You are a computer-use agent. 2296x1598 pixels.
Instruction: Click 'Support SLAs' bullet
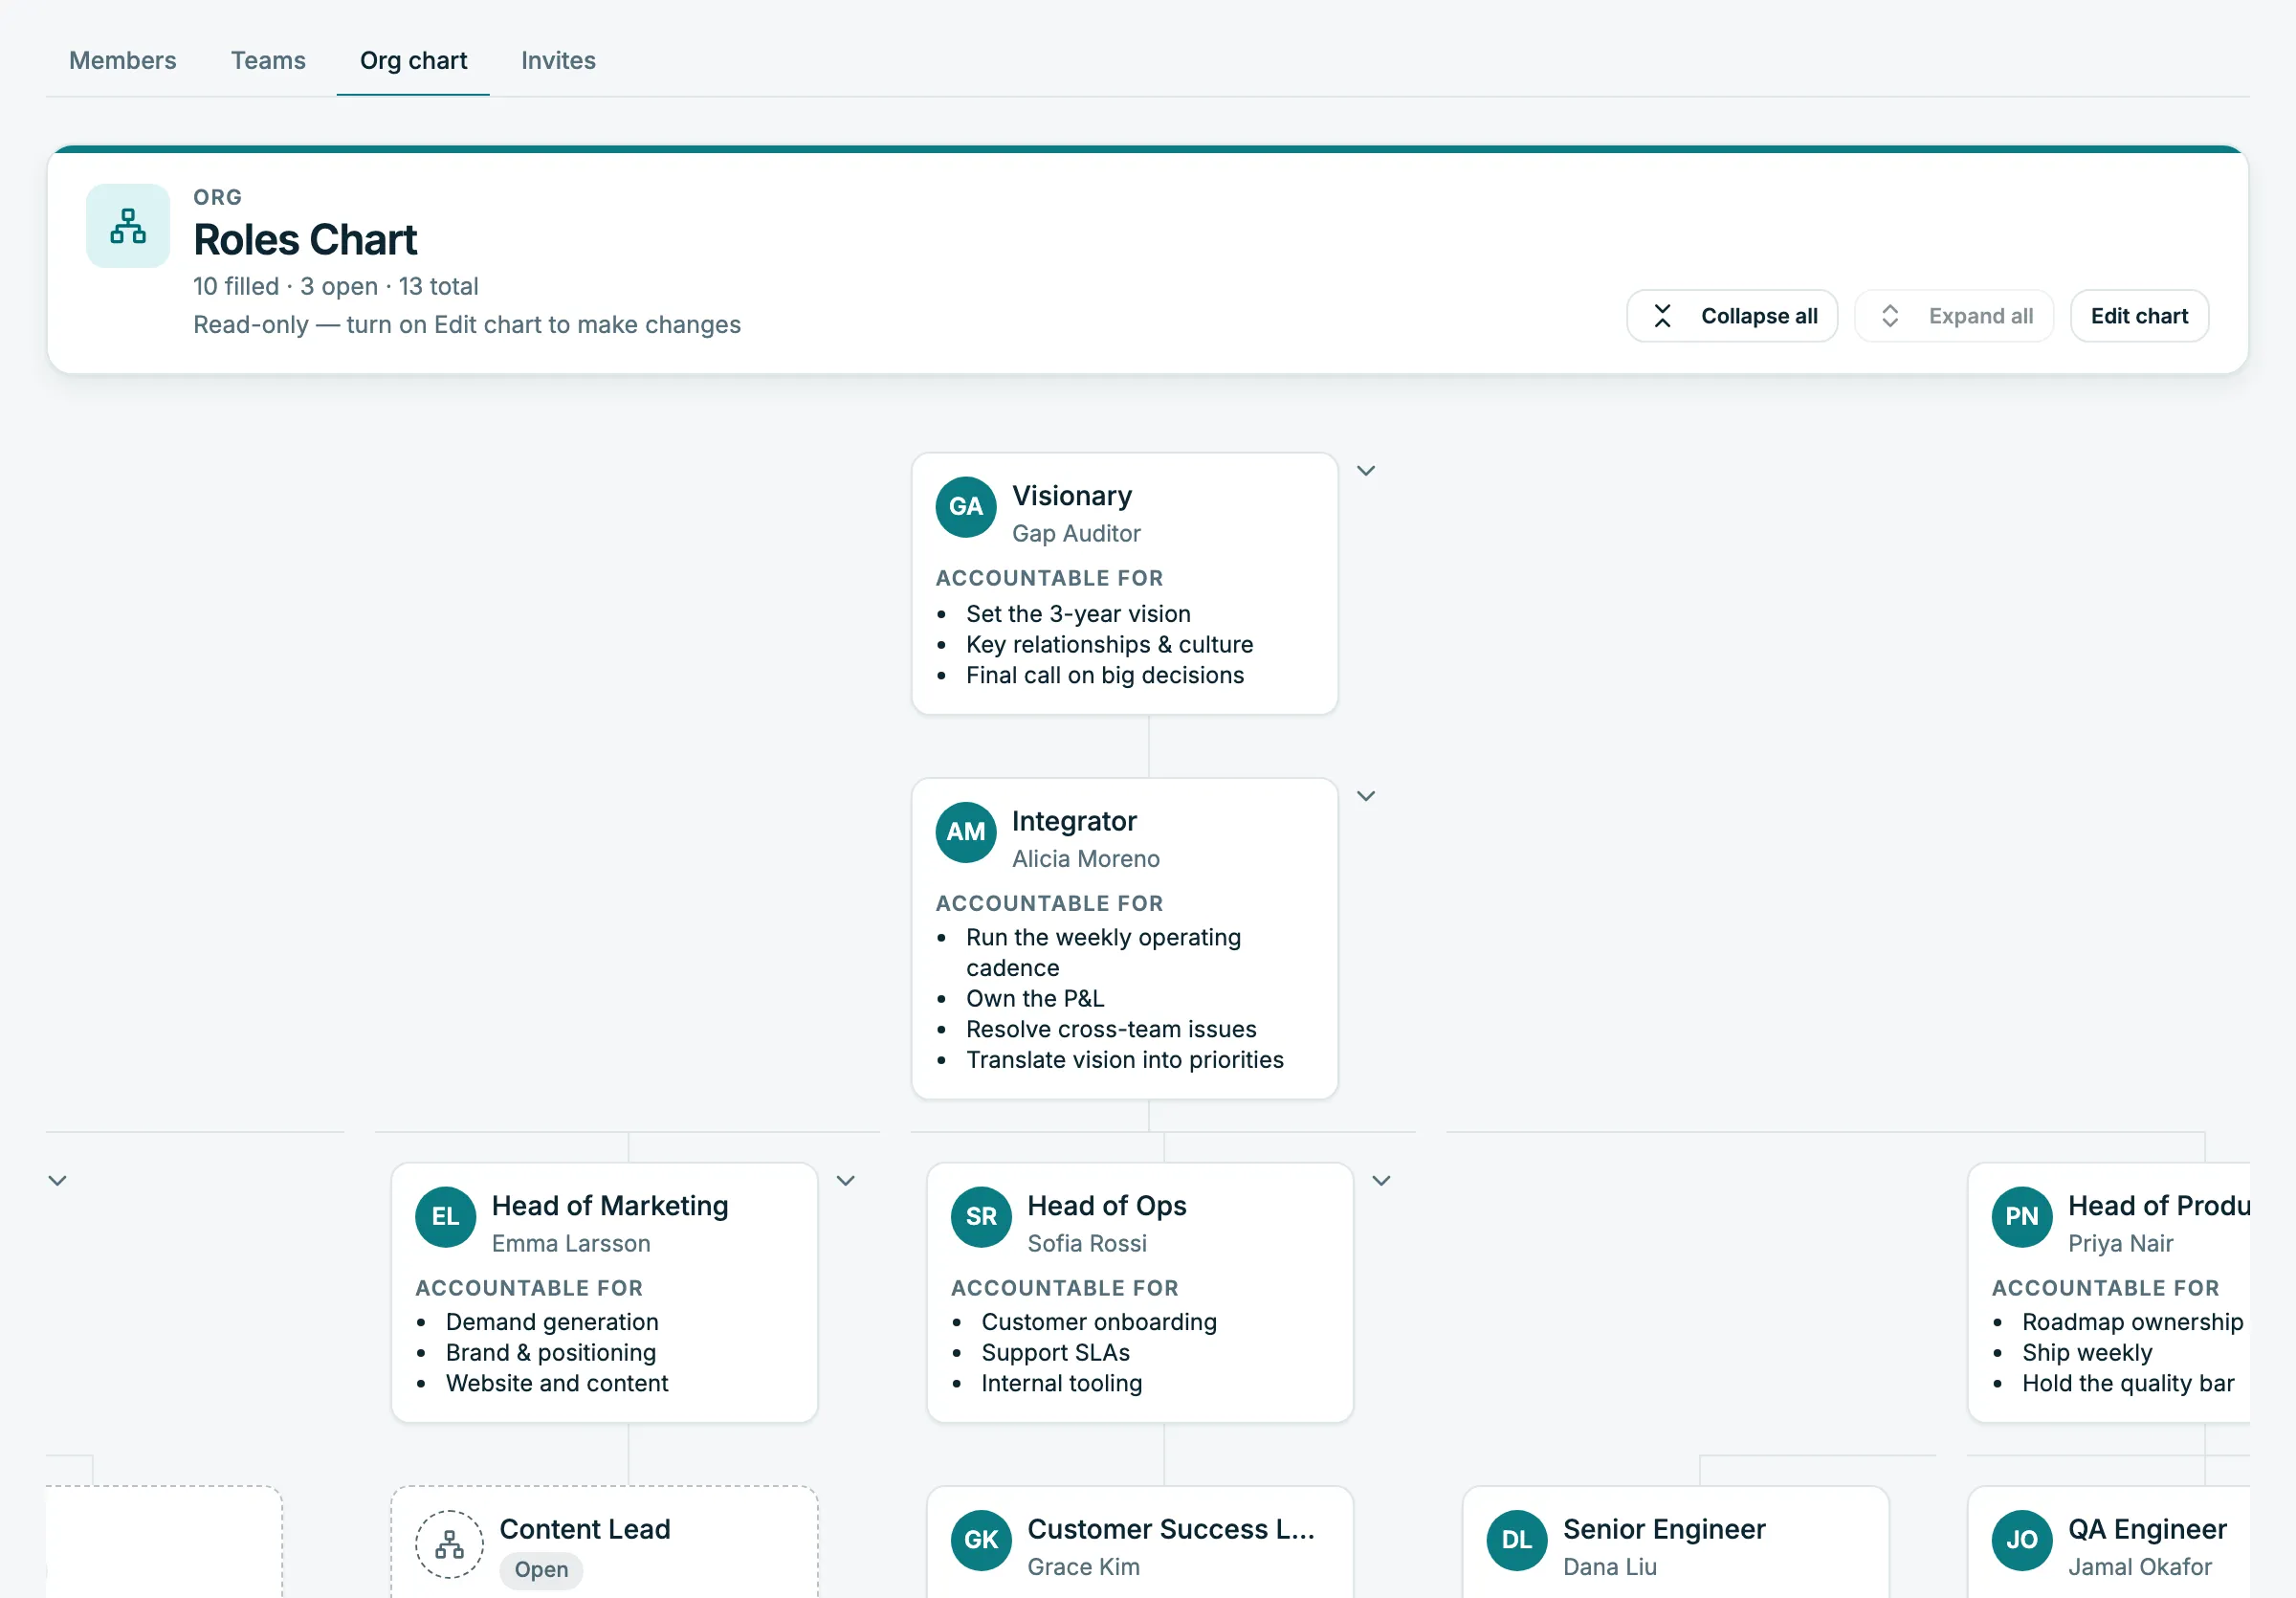pyautogui.click(x=1055, y=1353)
